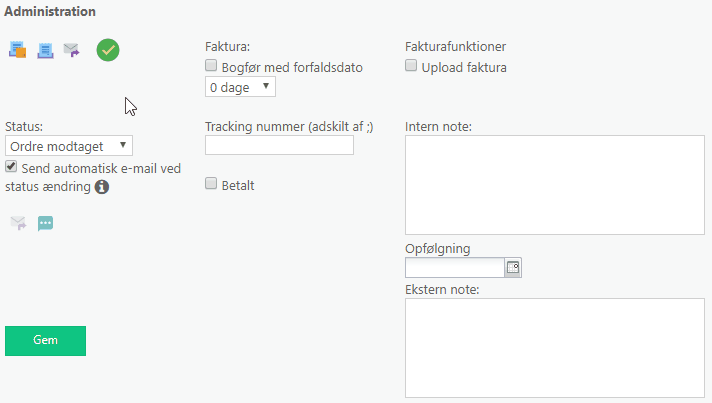Tick the Upload faktura checkbox
Viewport: 712px width, 403px height.
[x=411, y=67]
